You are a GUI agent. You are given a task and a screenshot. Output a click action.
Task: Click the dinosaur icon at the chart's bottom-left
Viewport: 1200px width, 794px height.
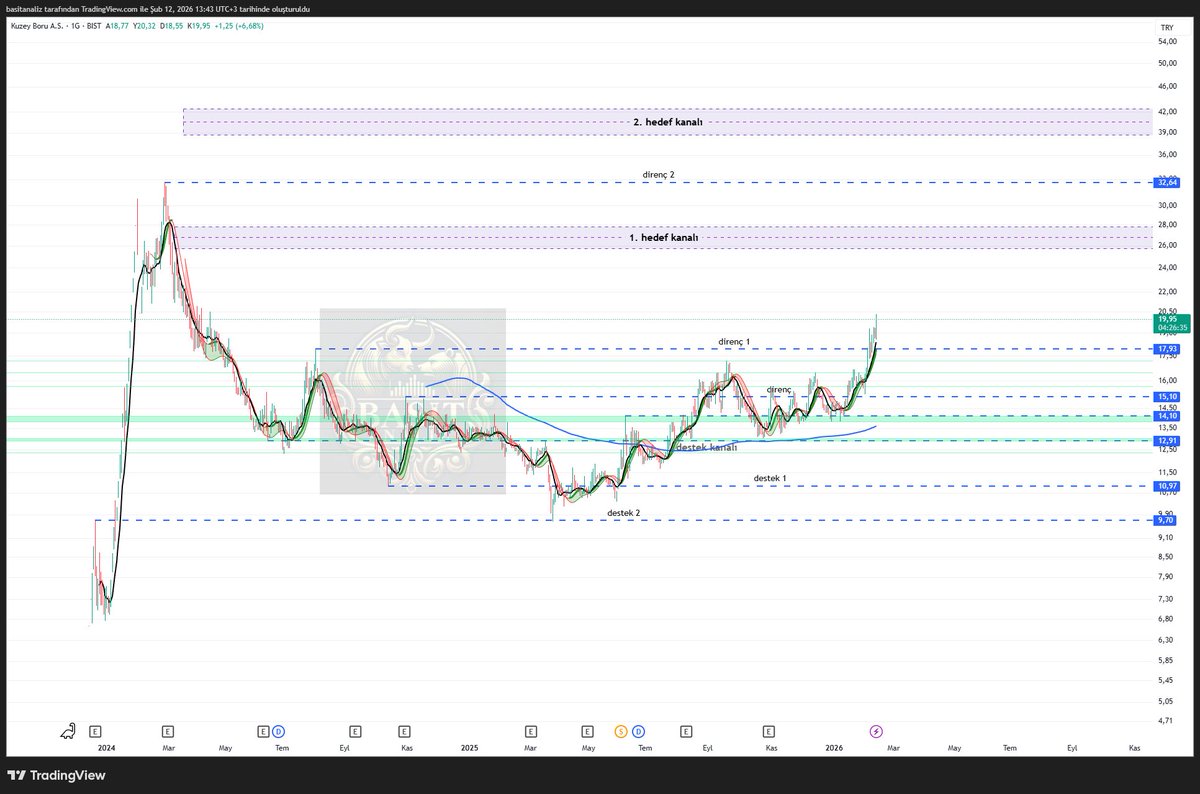click(67, 732)
